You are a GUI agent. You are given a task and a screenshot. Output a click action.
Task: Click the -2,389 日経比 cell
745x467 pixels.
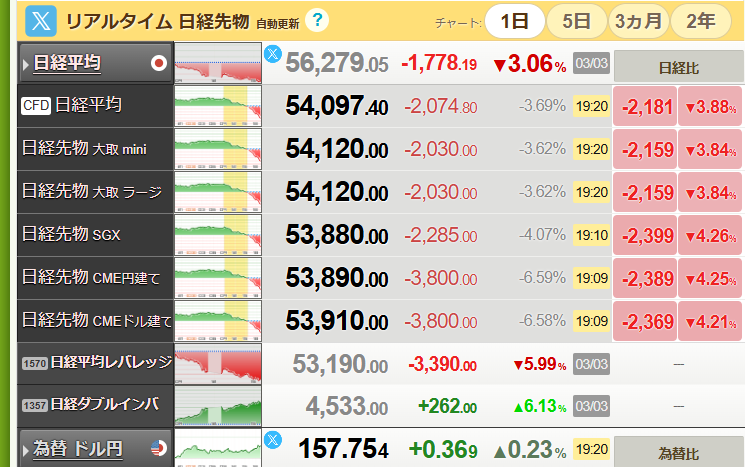[645, 278]
